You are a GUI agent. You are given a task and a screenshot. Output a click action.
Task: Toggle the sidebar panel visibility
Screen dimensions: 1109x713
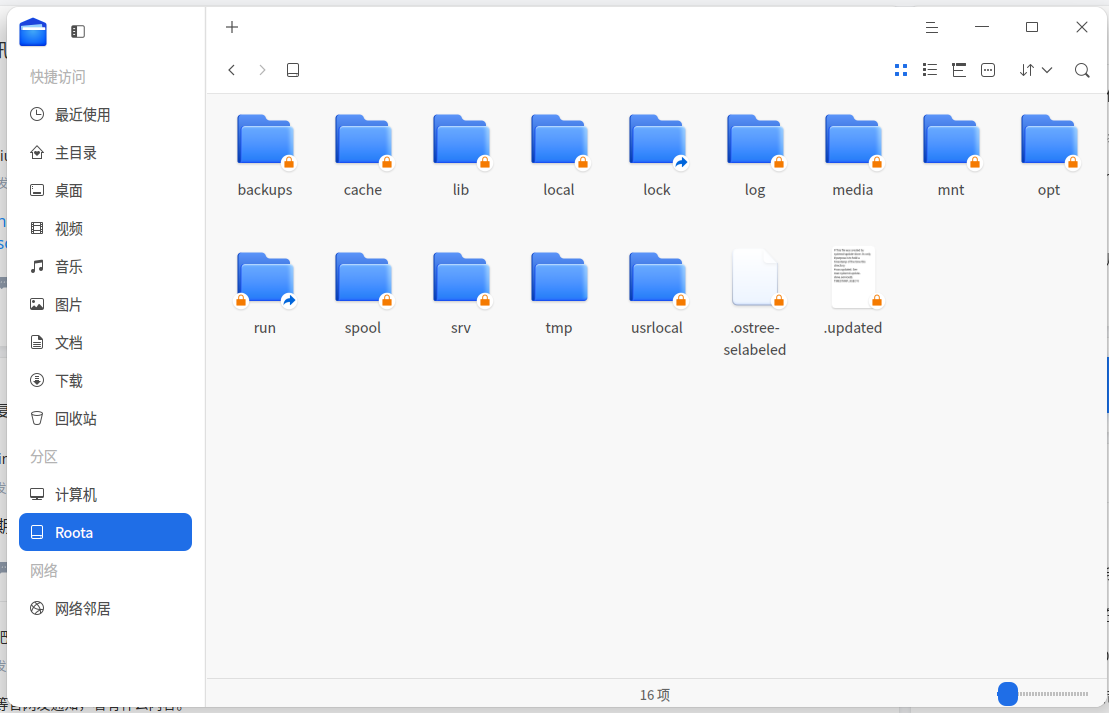point(78,32)
